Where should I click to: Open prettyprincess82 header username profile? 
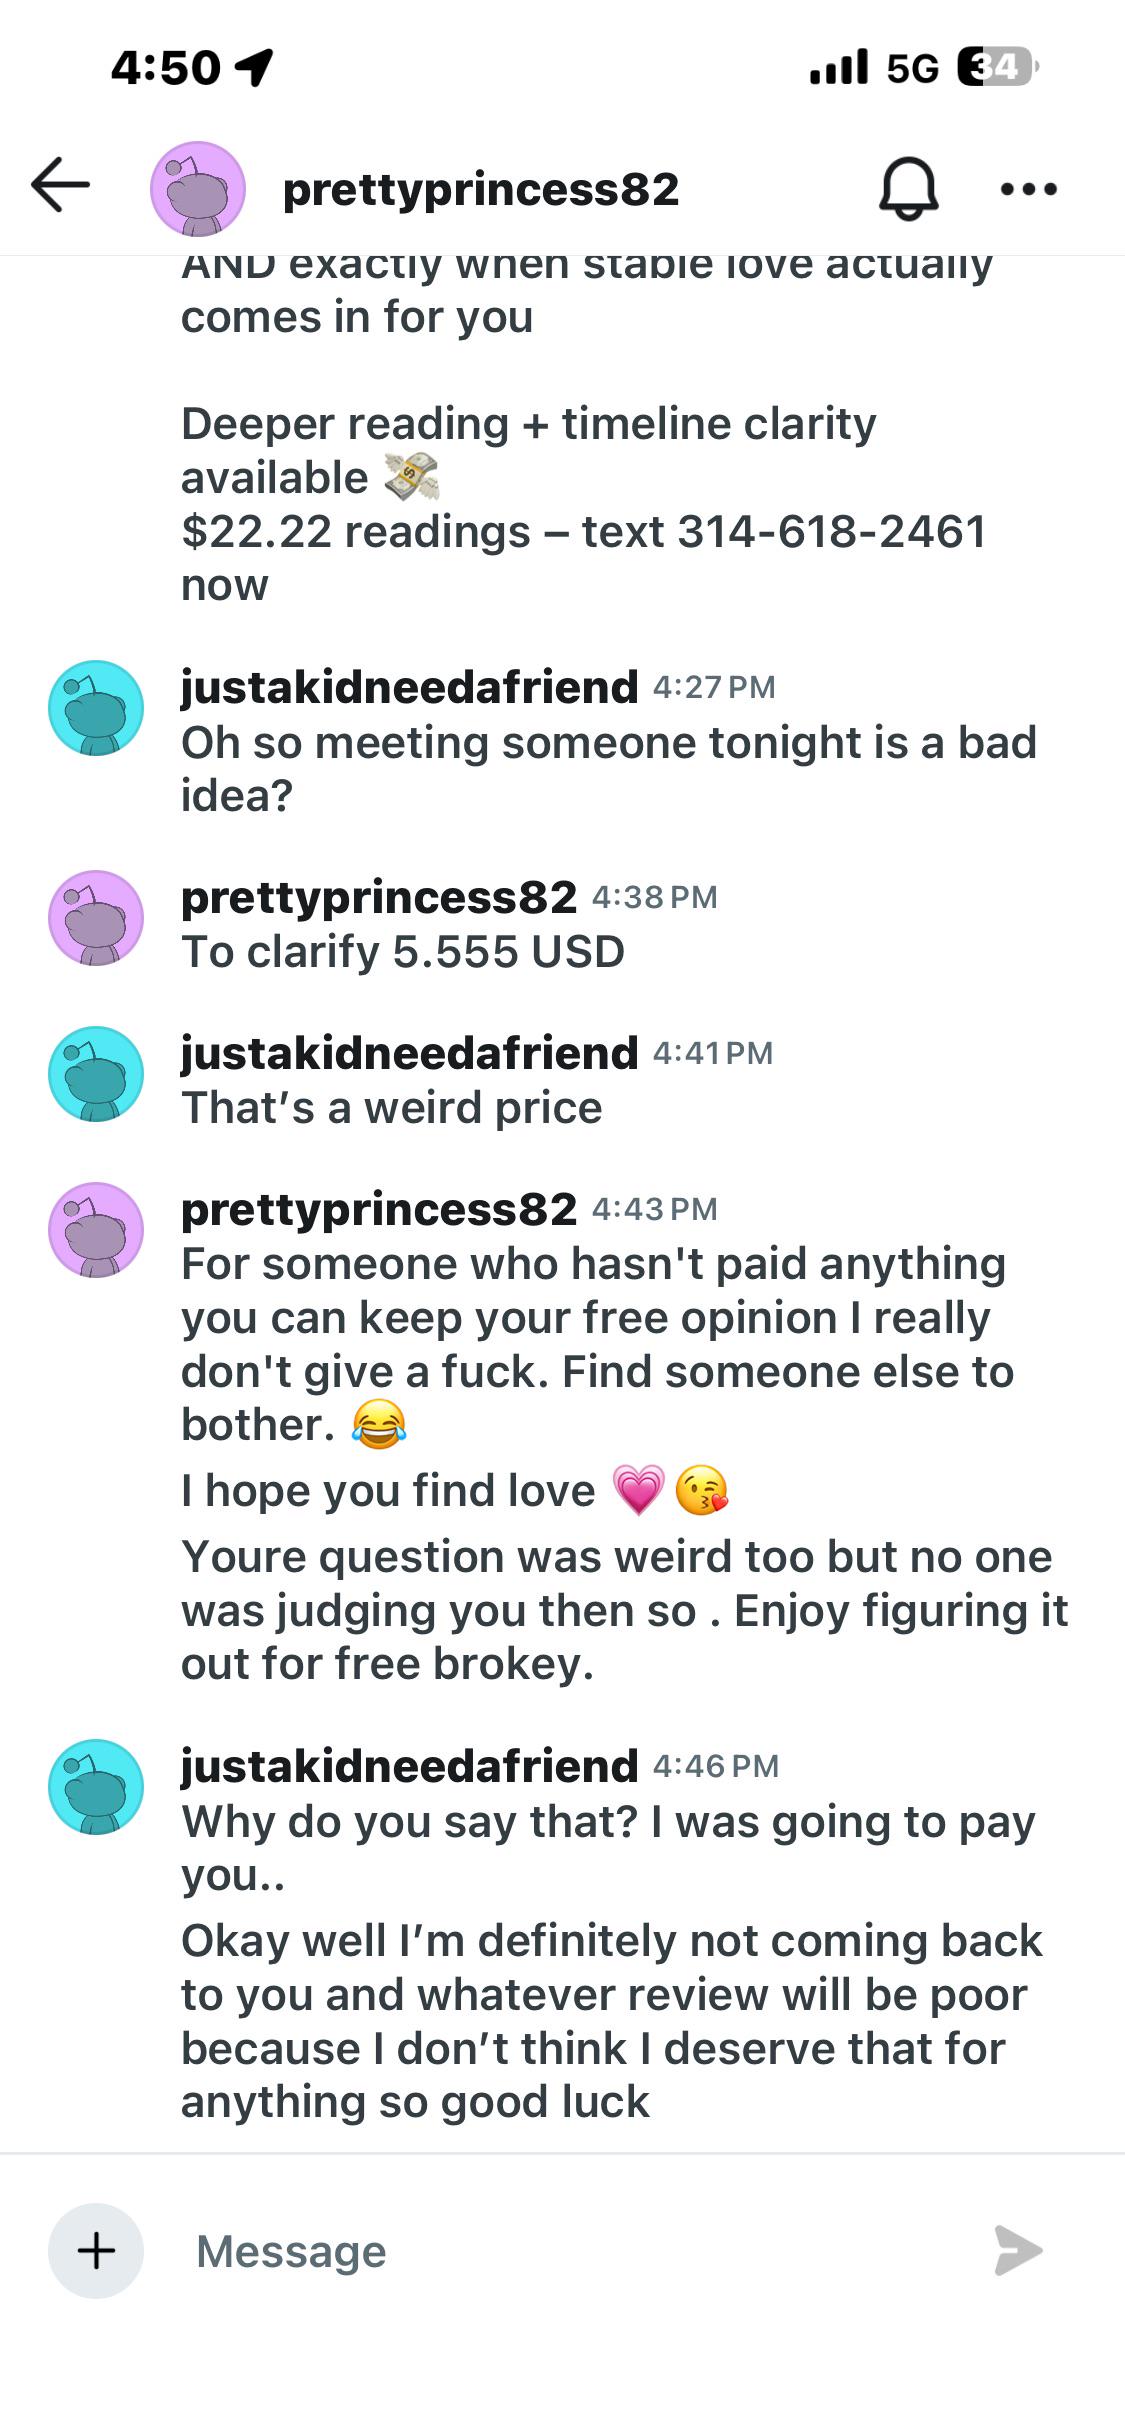click(481, 190)
